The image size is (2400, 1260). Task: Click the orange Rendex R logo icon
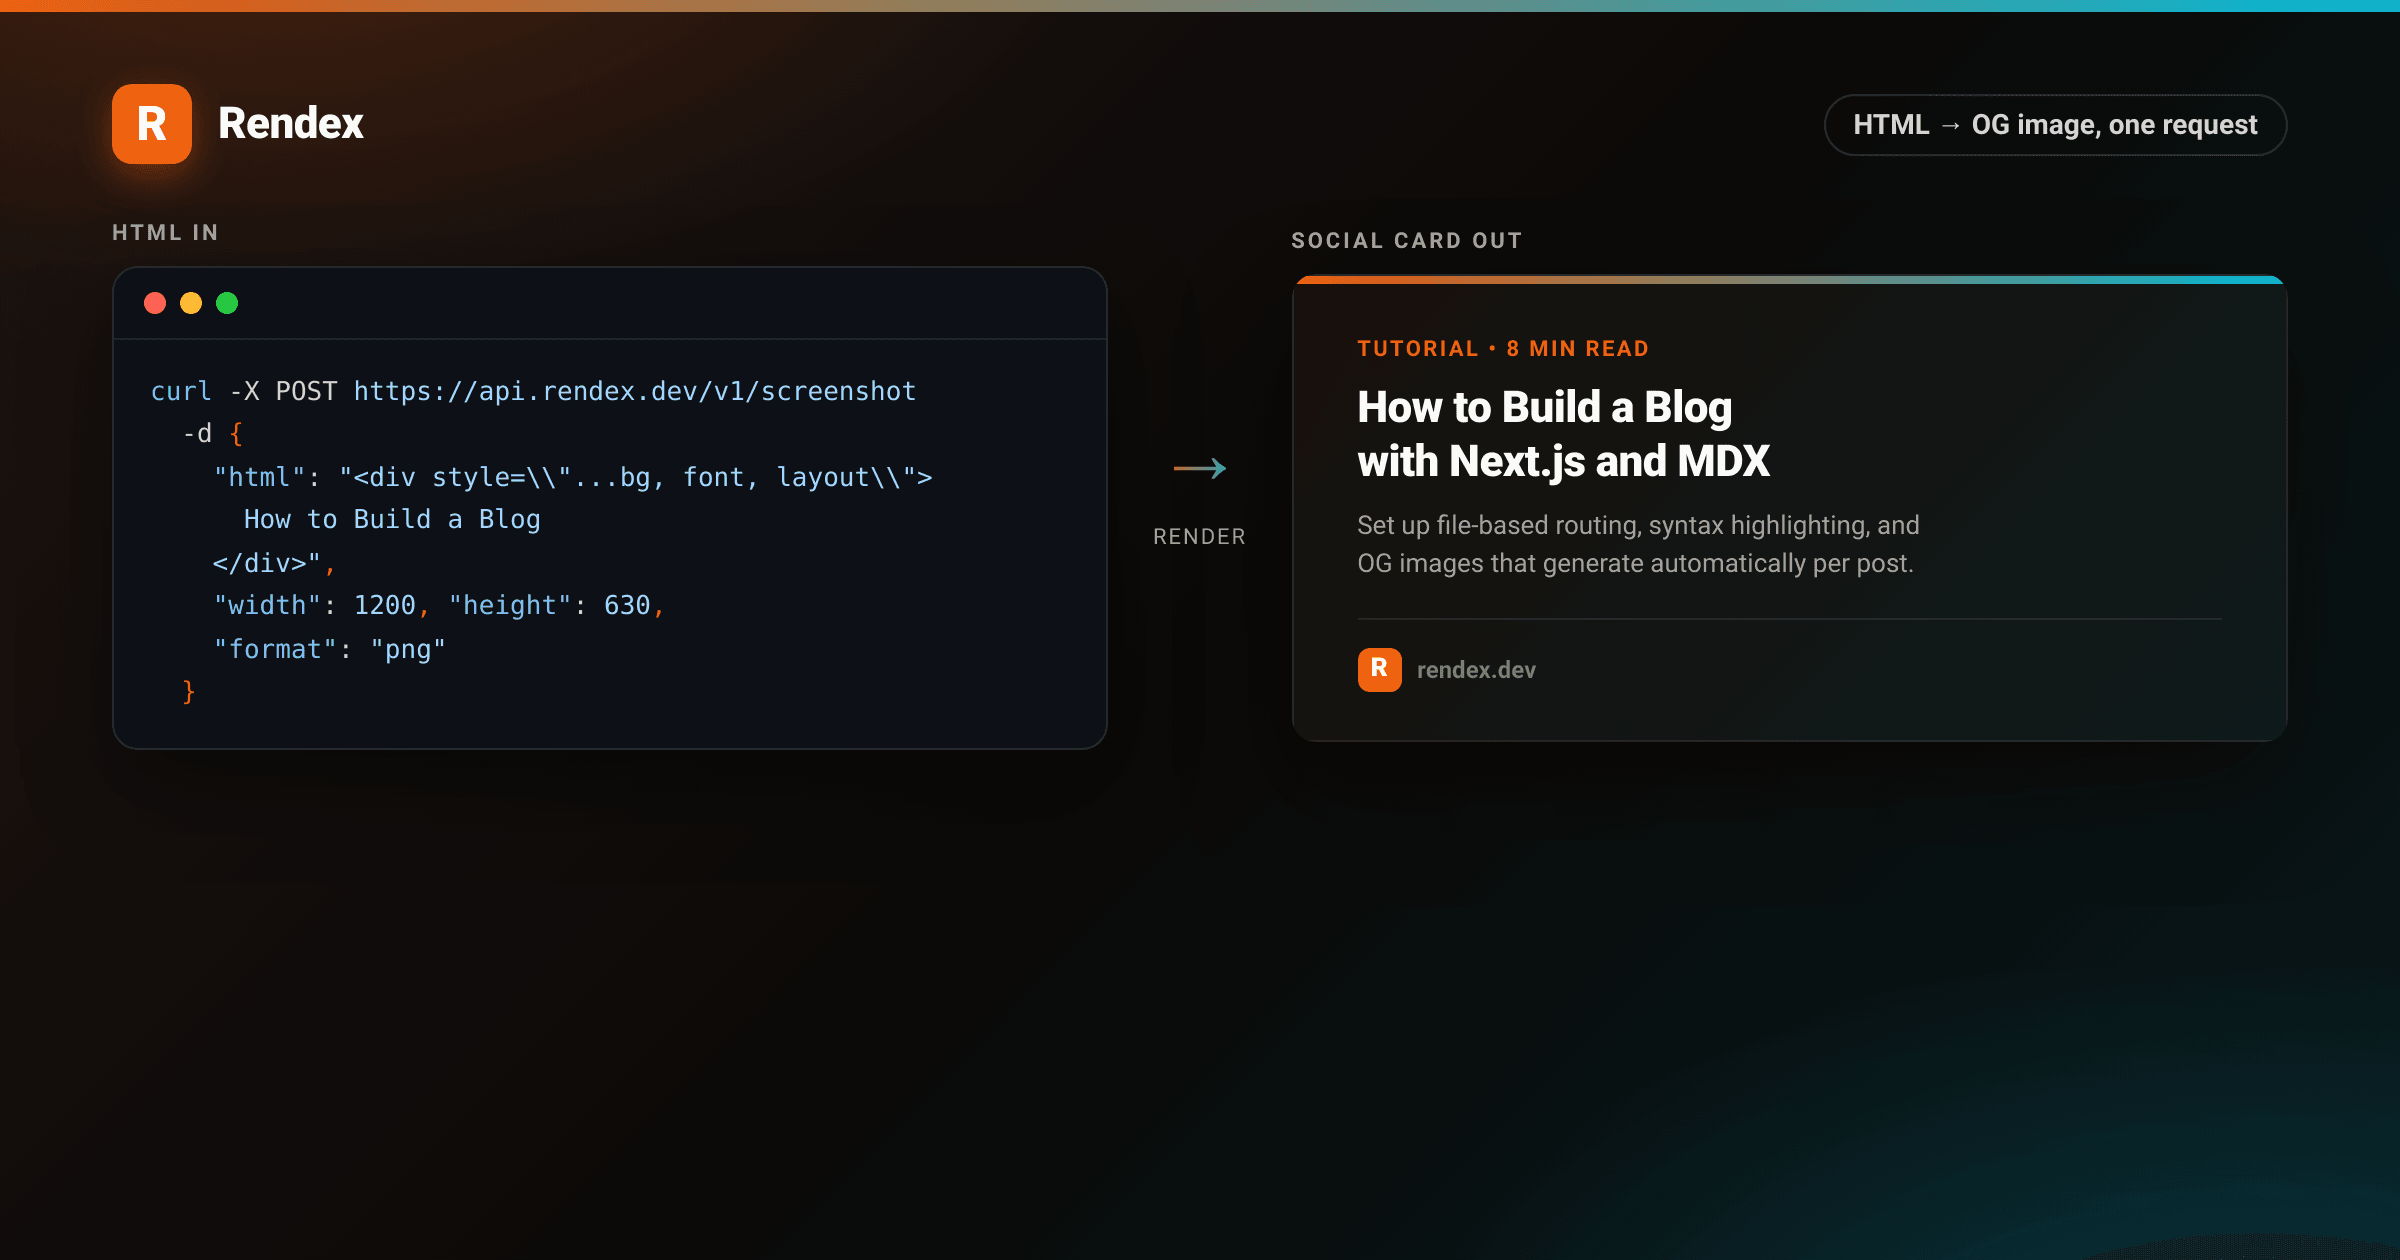coord(152,124)
